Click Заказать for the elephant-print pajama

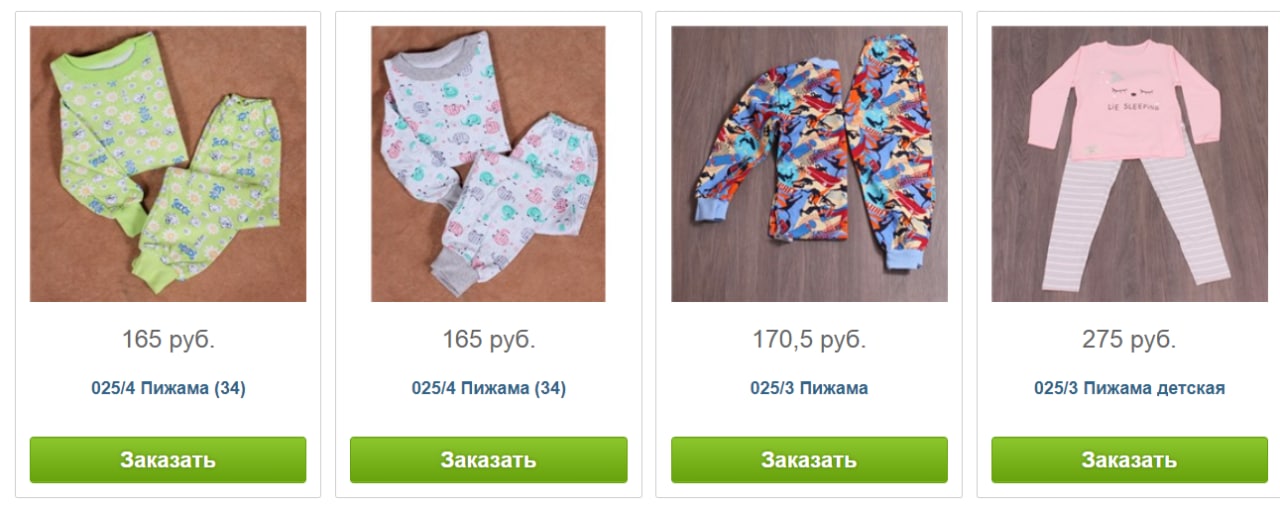tap(488, 460)
